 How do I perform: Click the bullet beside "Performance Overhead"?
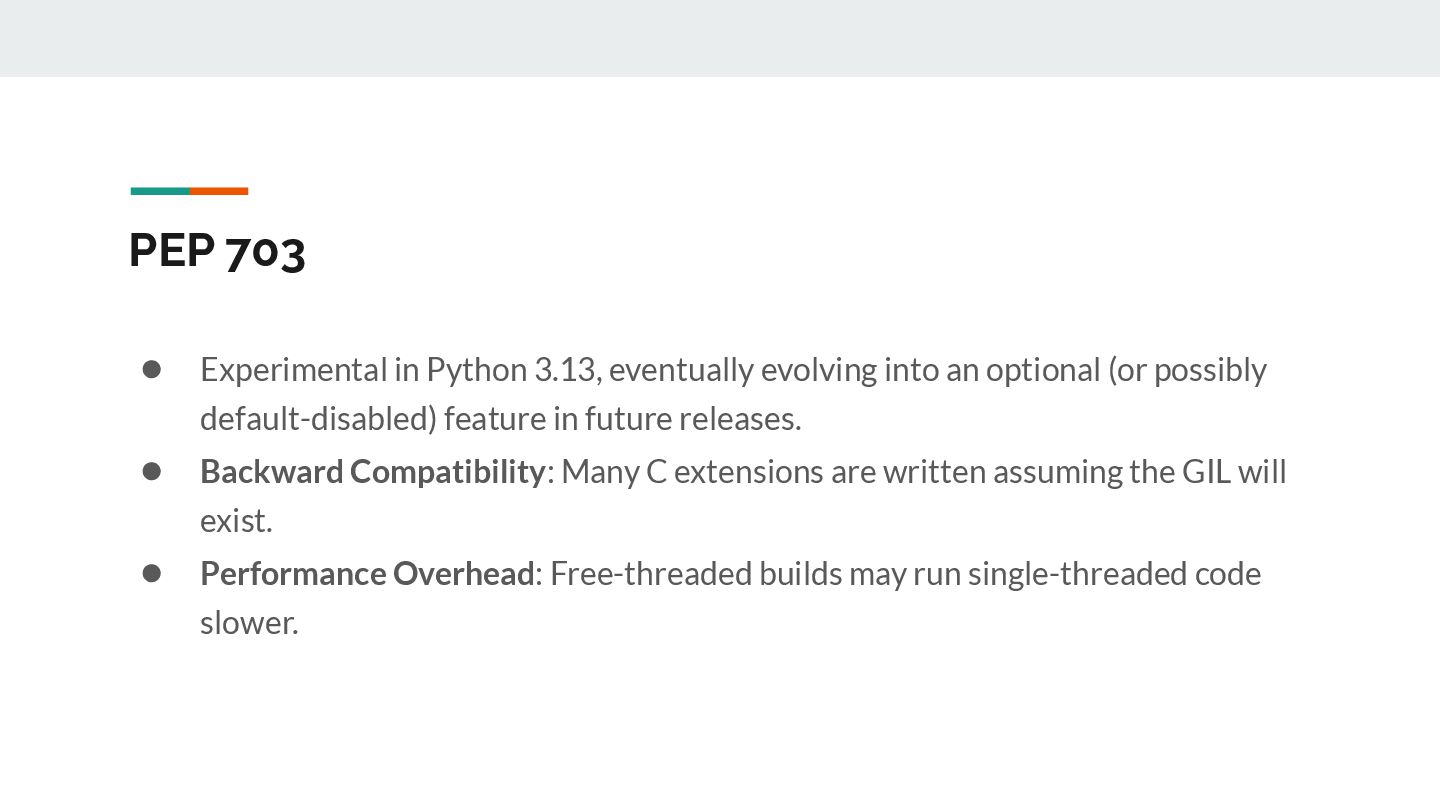click(152, 574)
